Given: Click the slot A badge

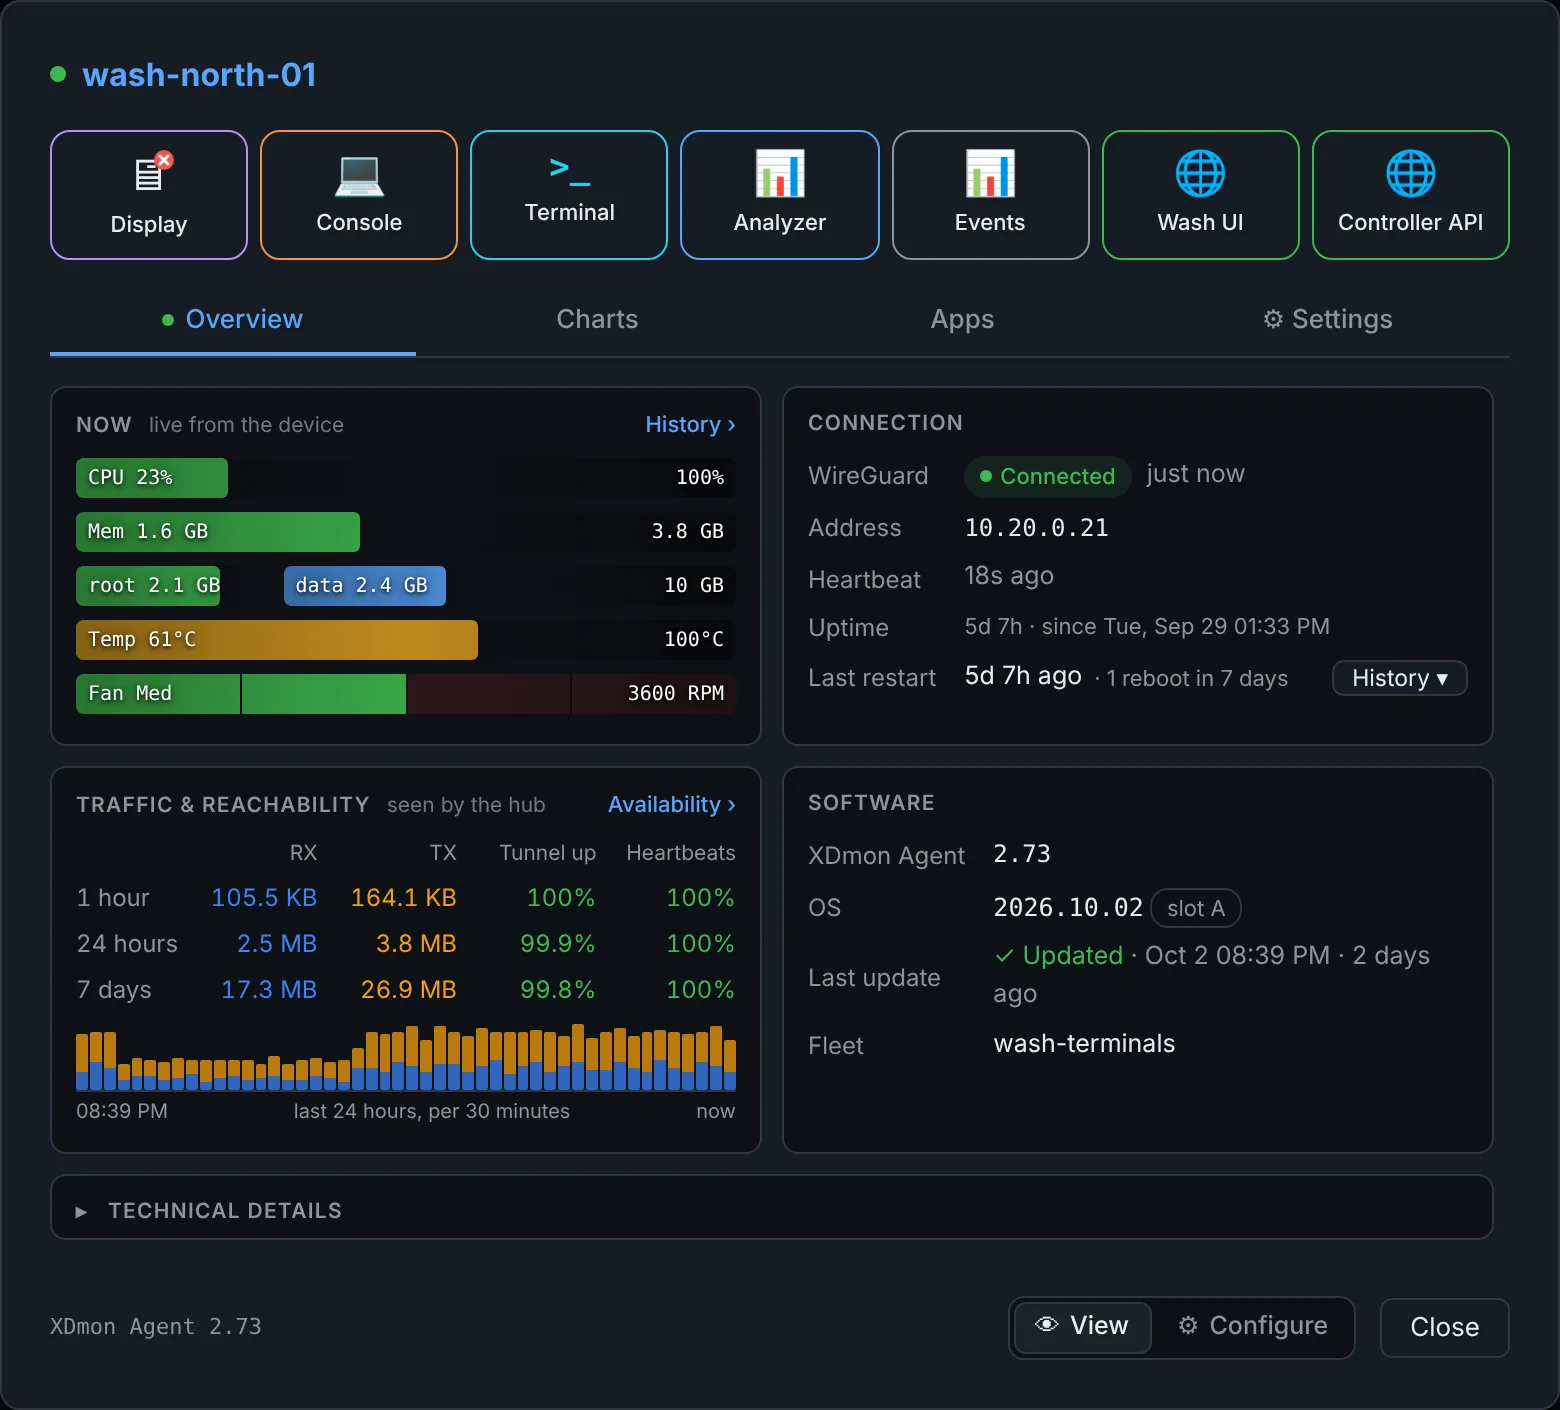Looking at the screenshot, I should [1196, 909].
